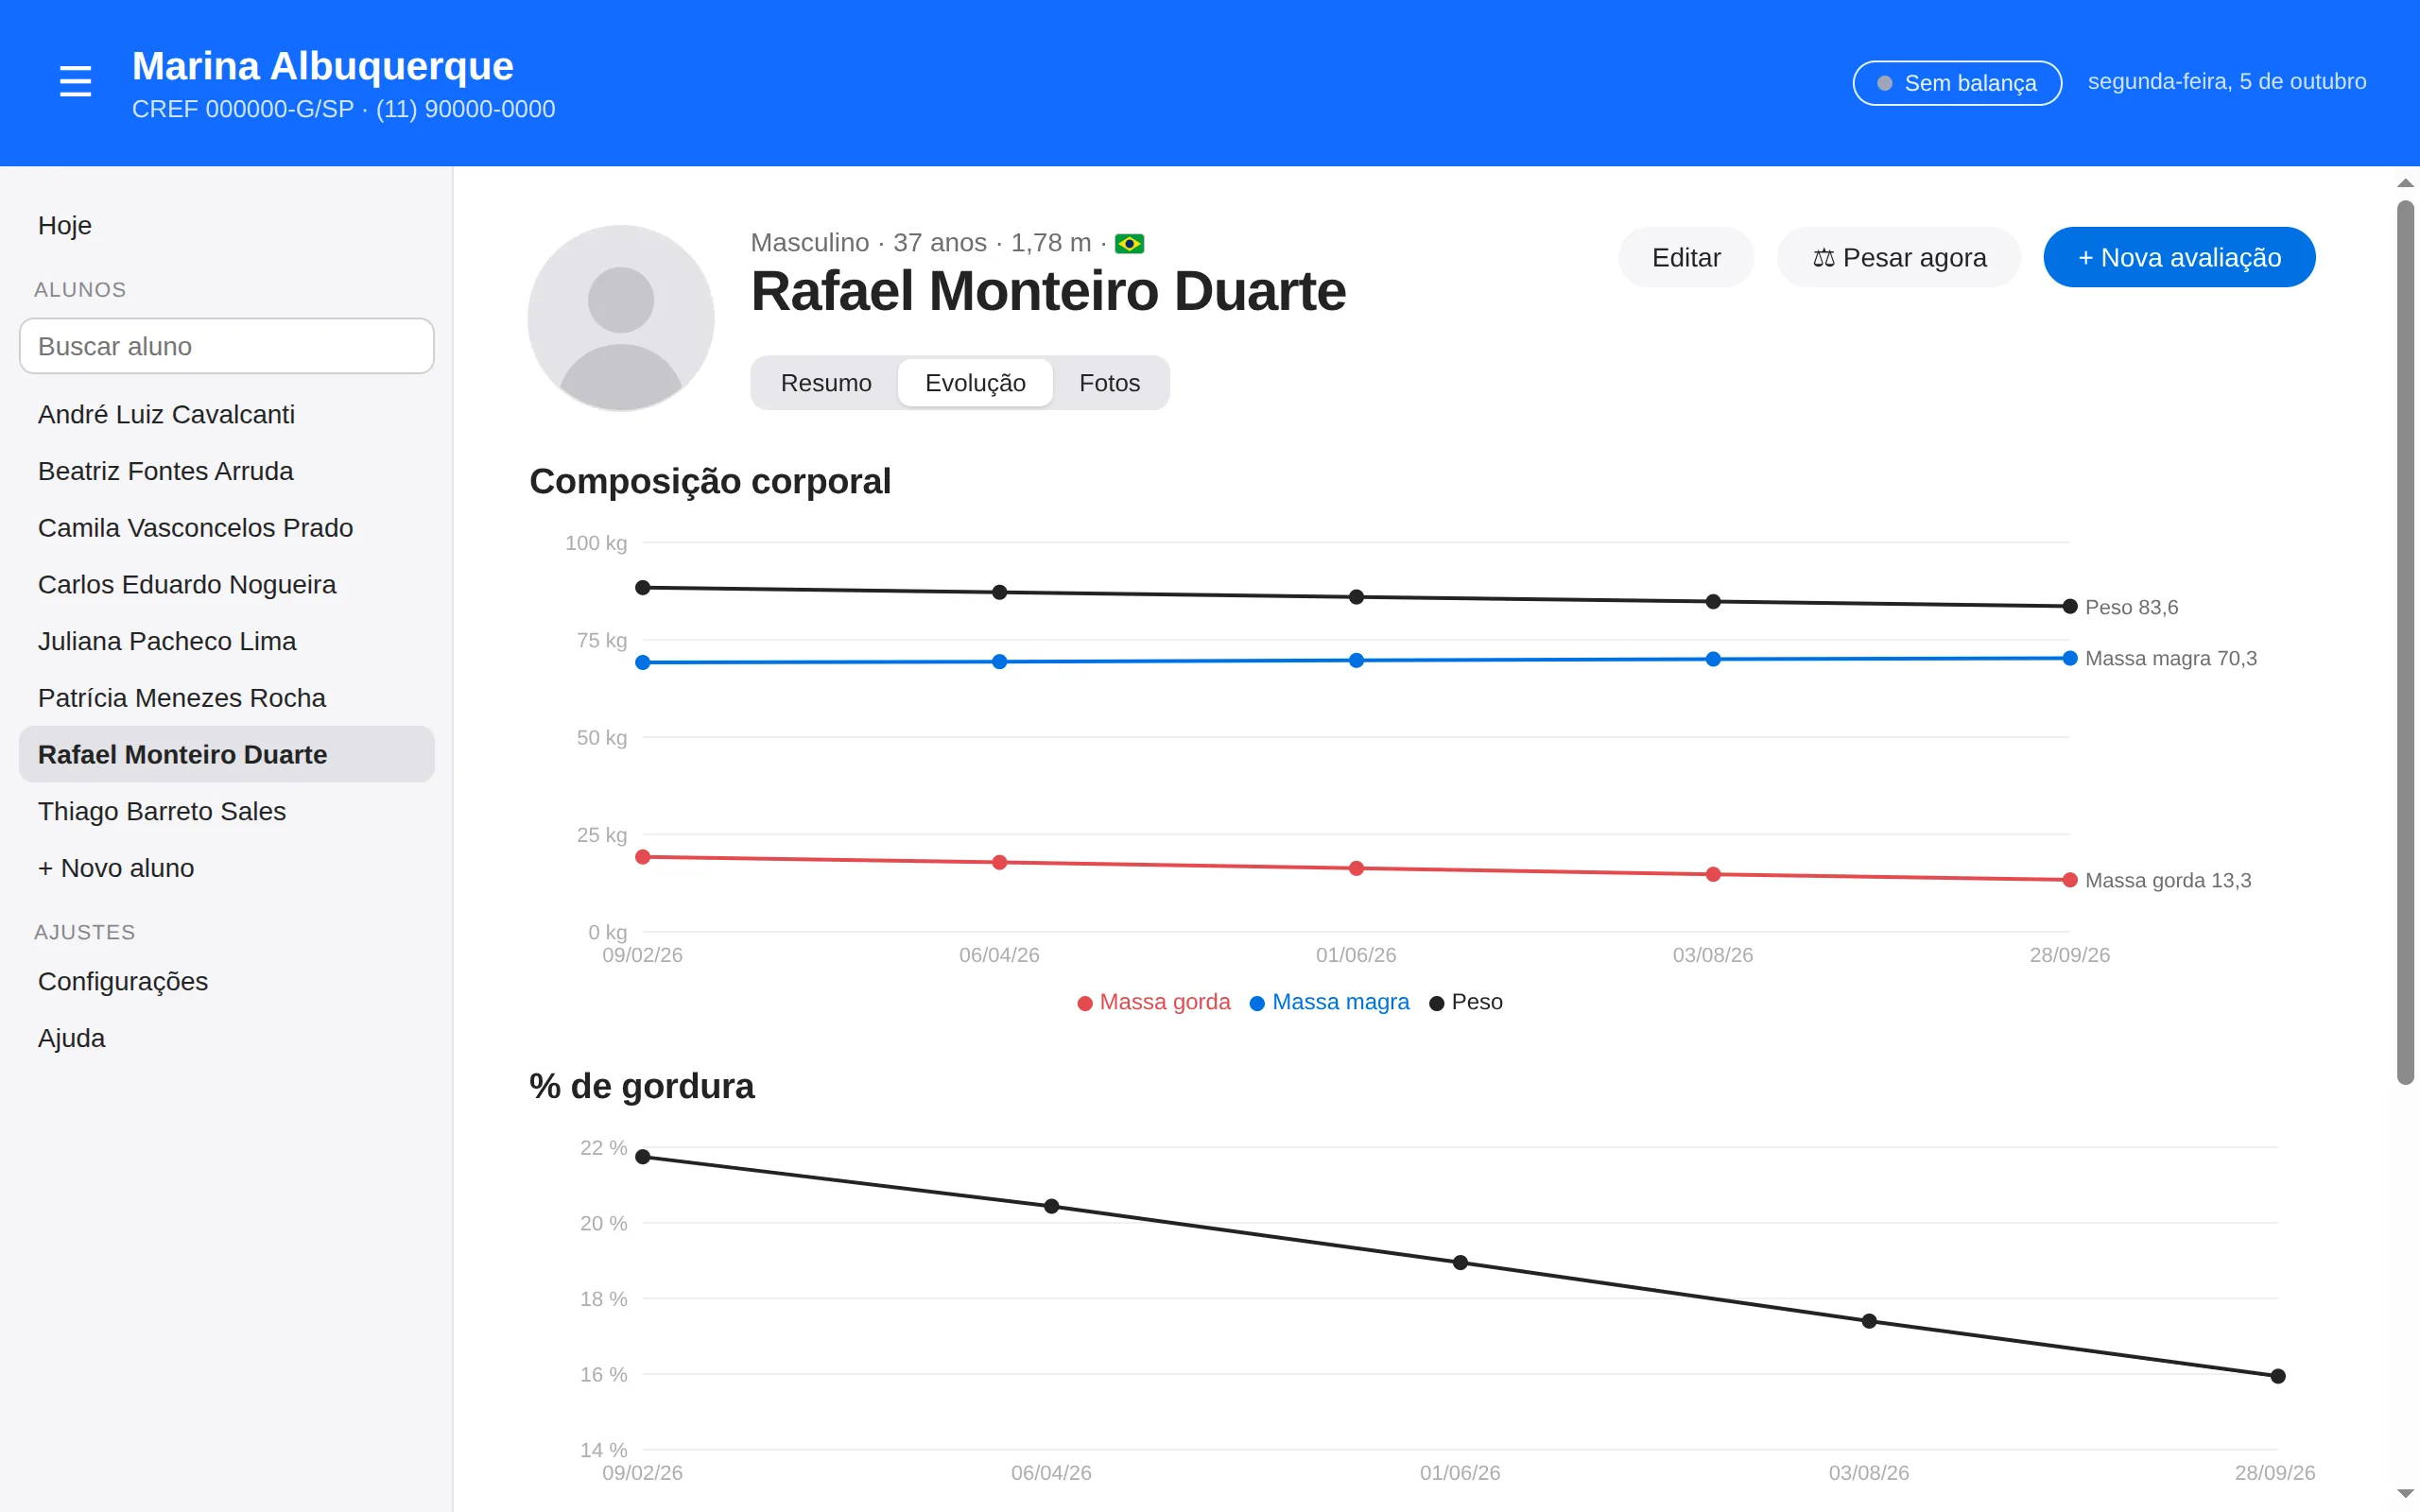Image resolution: width=2420 pixels, height=1512 pixels.
Task: Open Ajuda in sidebar
Action: [x=227, y=1038]
